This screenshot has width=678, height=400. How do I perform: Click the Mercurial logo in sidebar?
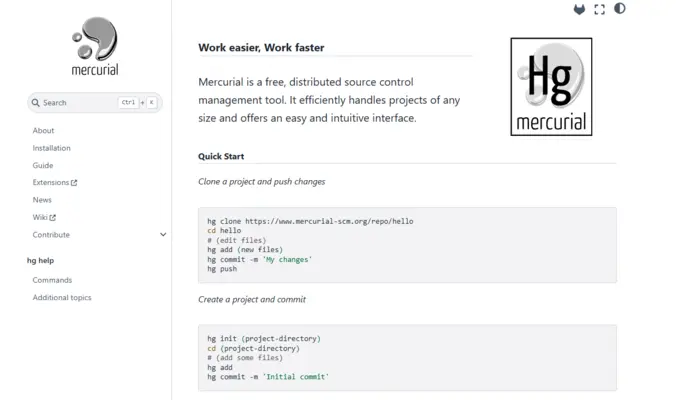(x=95, y=46)
